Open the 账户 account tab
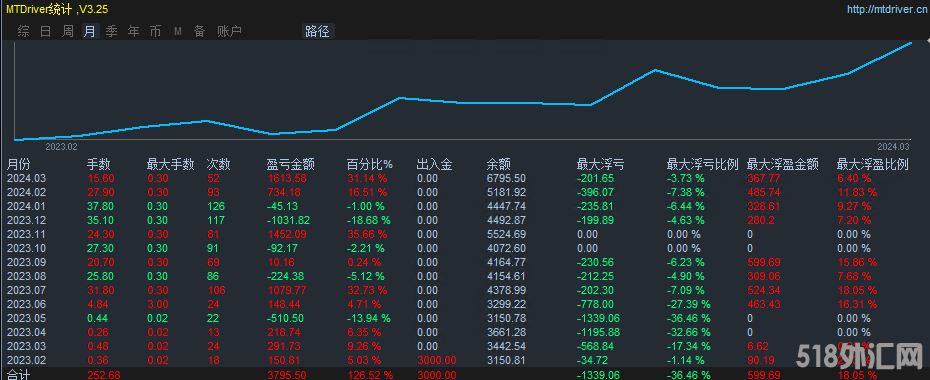The height and width of the screenshot is (380, 930). click(x=229, y=31)
